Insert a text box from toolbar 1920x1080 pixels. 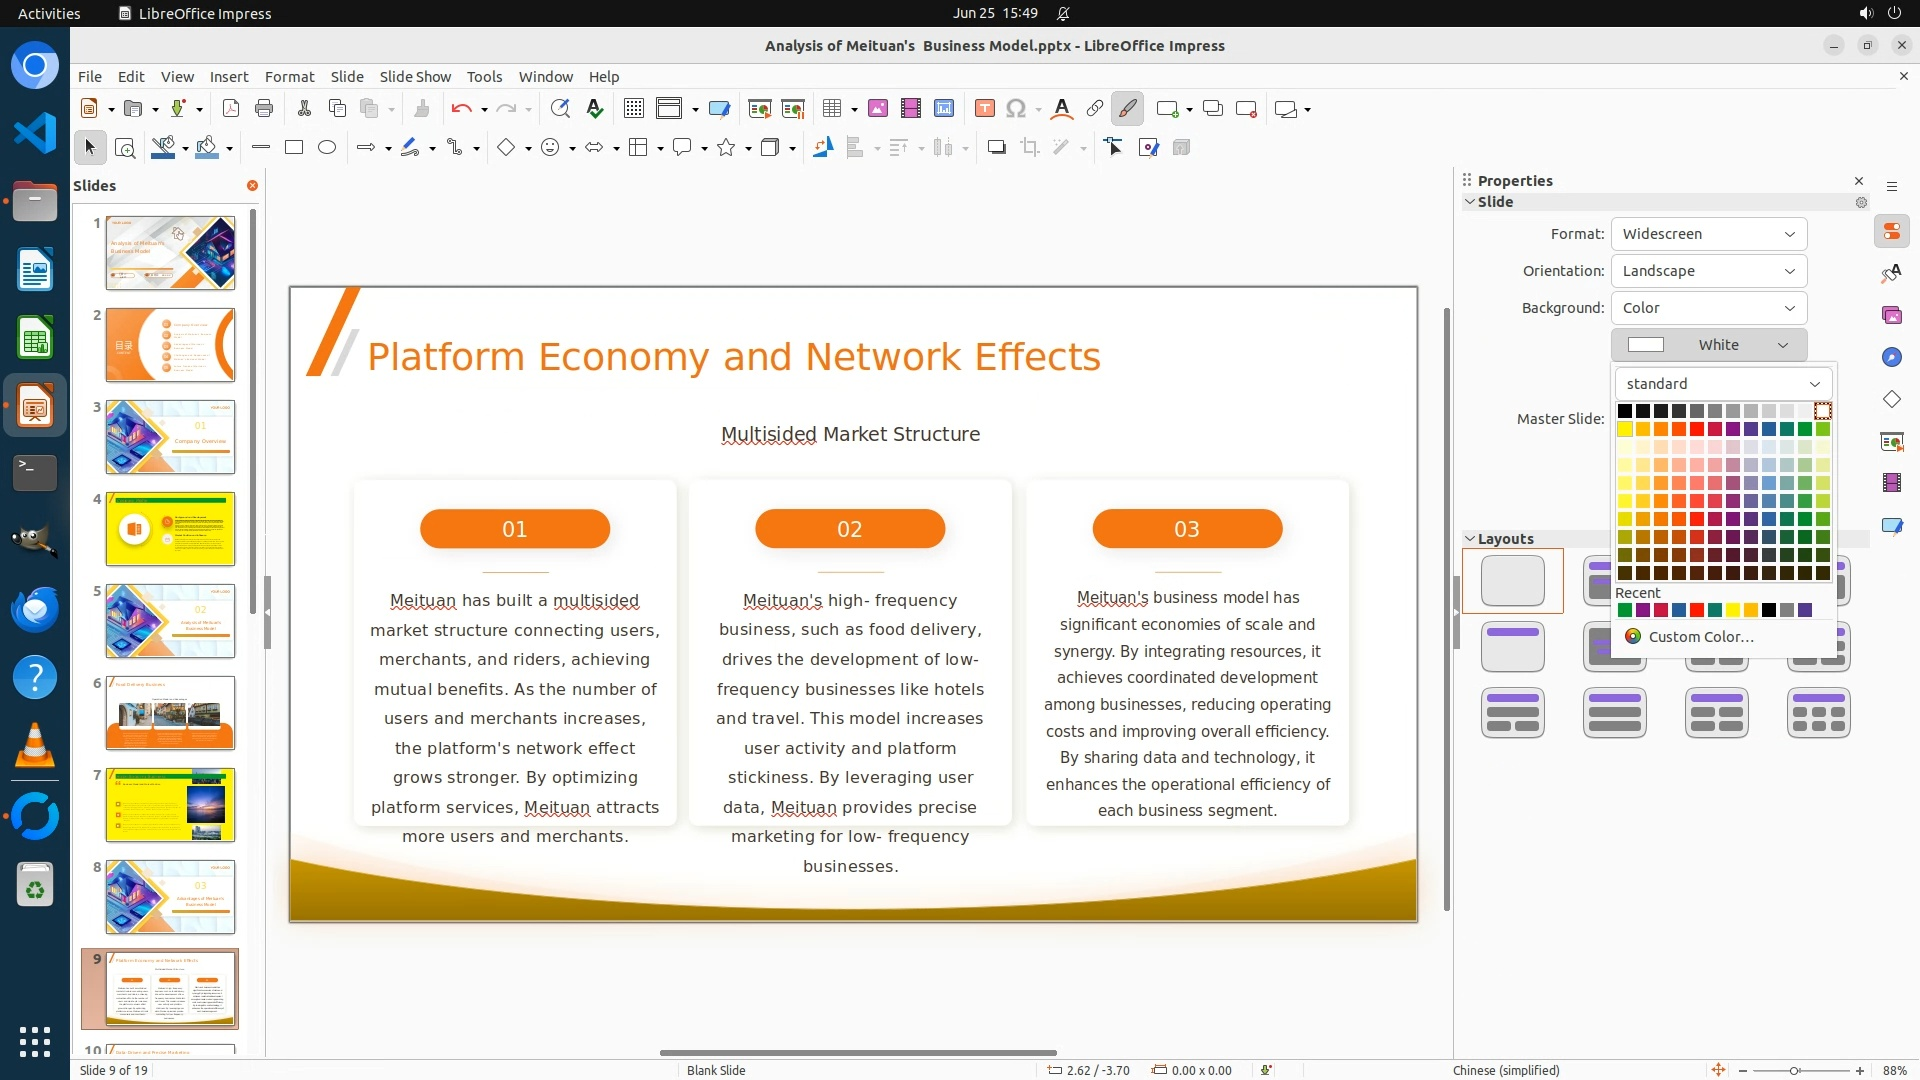click(984, 109)
